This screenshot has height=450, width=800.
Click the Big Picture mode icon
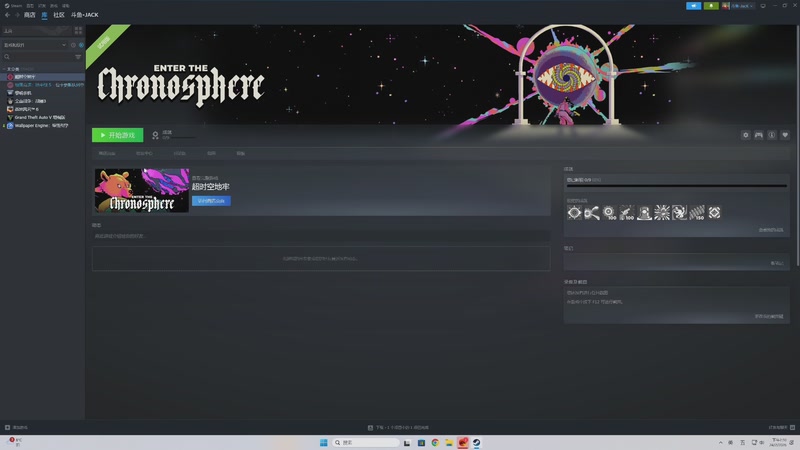click(x=763, y=6)
